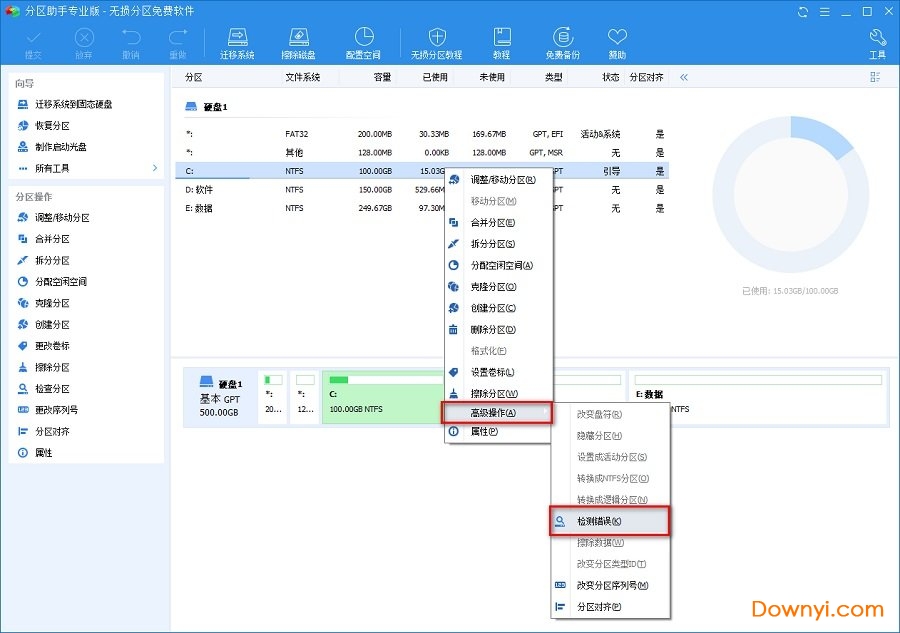The image size is (900, 633).
Task: Click 检查分区 in the left sidebar
Action: 52,388
